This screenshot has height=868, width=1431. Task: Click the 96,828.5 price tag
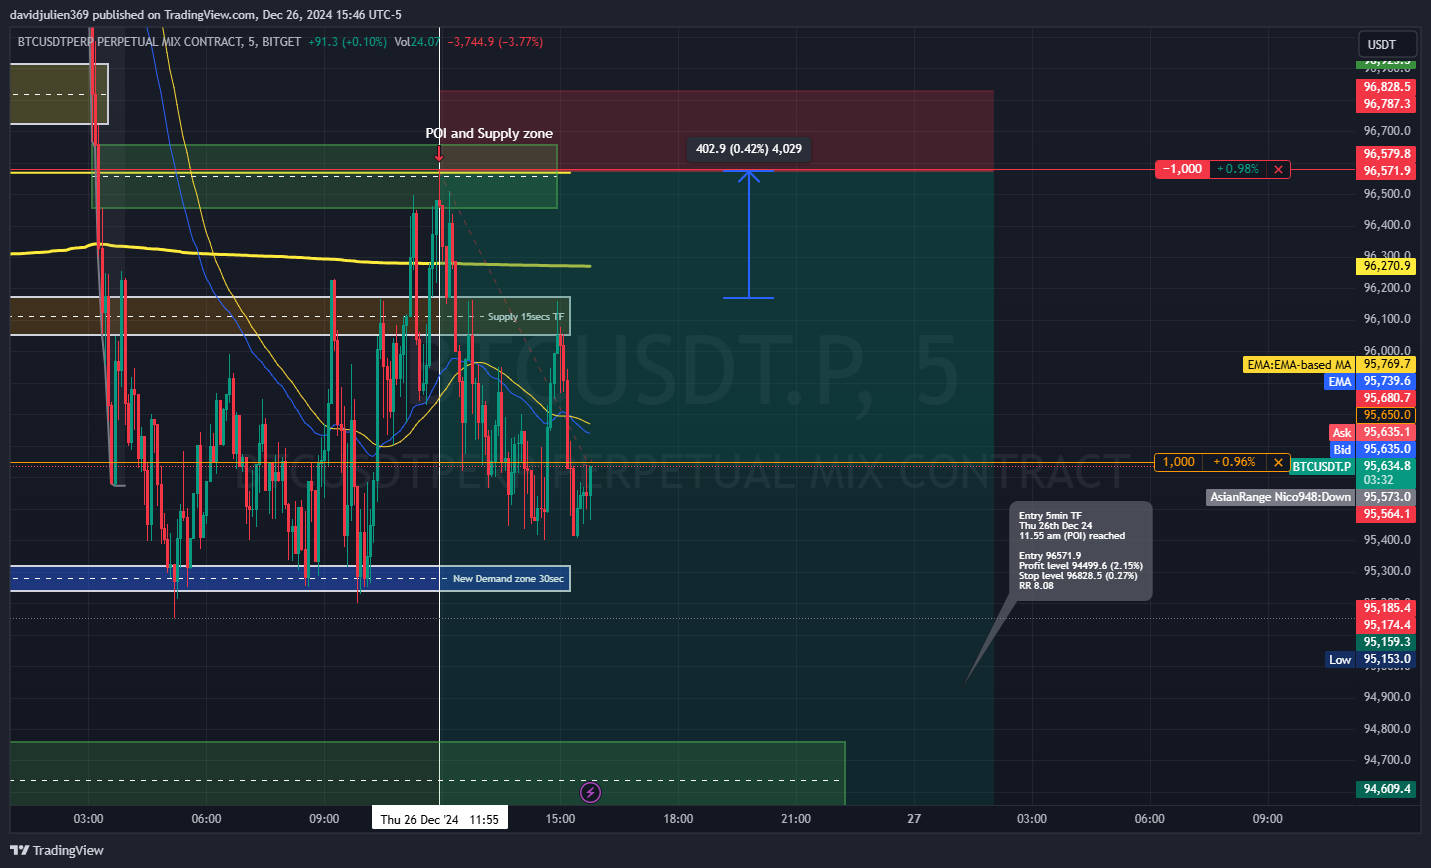point(1387,87)
